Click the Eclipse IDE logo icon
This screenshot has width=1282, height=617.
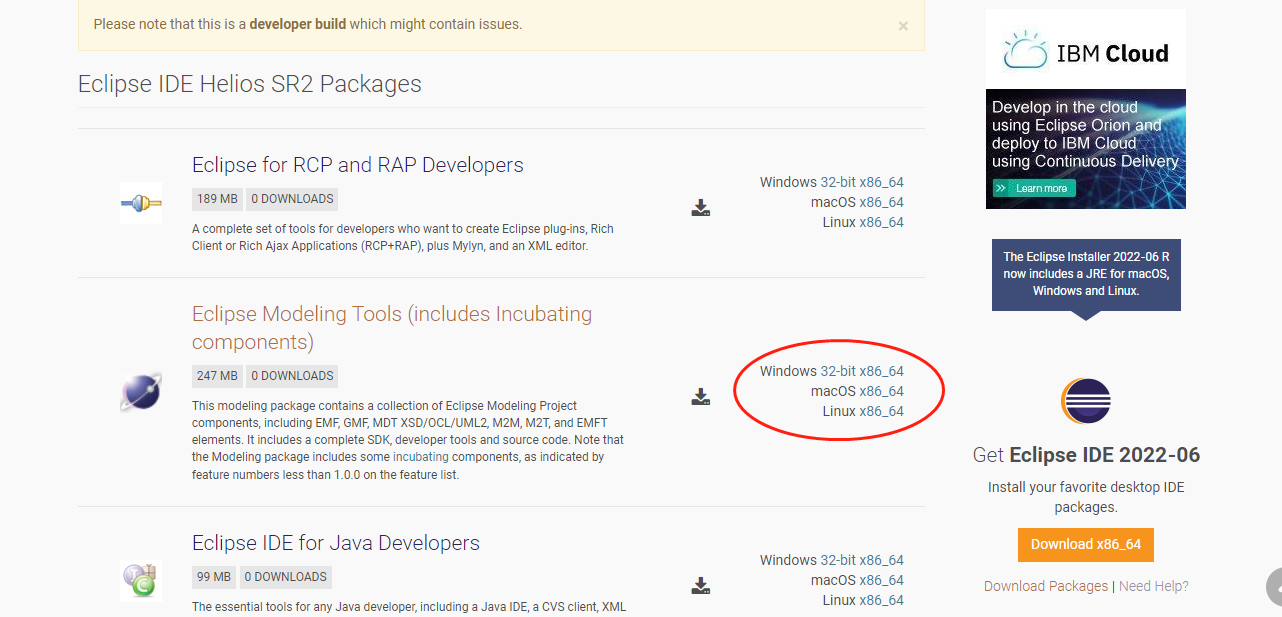(x=1086, y=402)
